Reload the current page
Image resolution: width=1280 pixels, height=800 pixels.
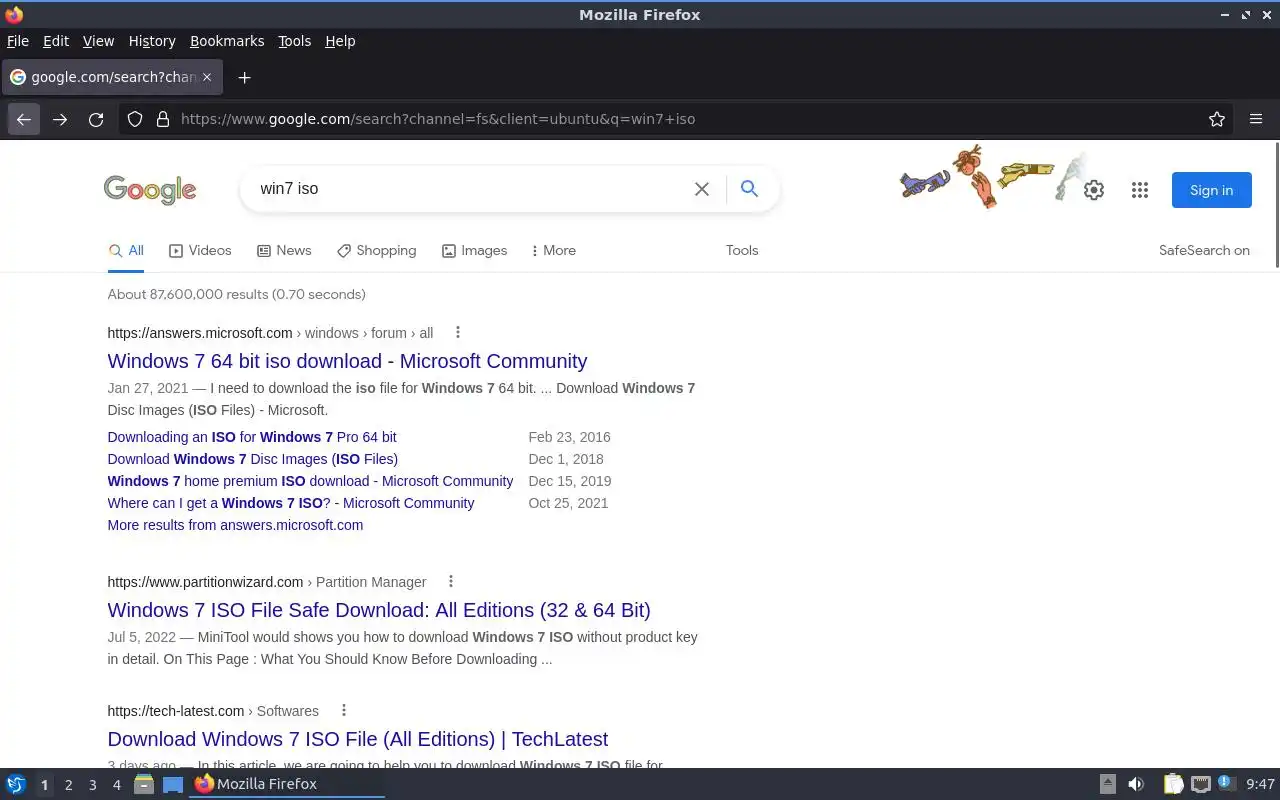[x=96, y=119]
